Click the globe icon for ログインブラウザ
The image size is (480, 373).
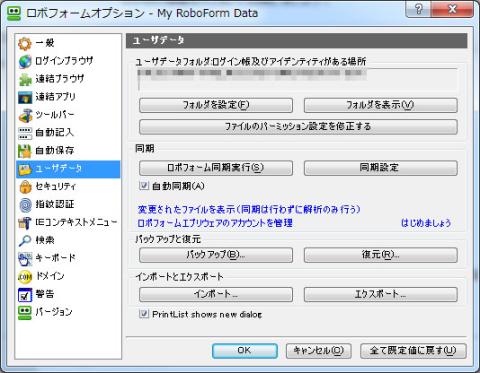tap(25, 61)
